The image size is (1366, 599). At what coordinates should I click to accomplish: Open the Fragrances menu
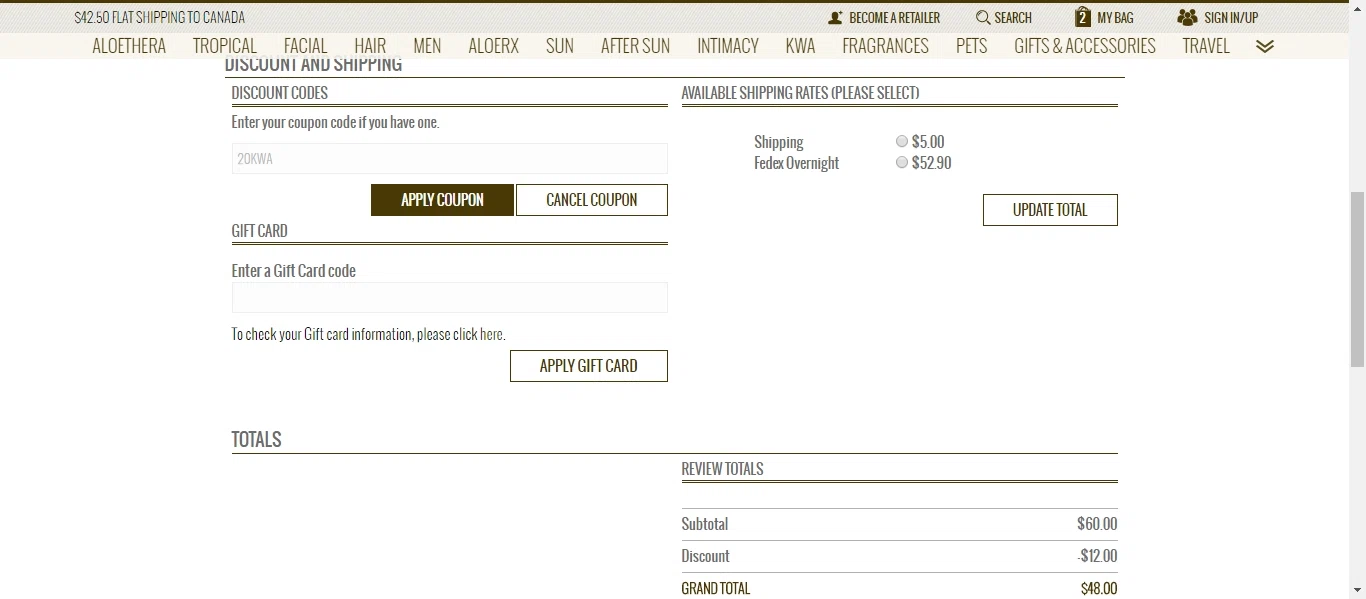coord(885,46)
